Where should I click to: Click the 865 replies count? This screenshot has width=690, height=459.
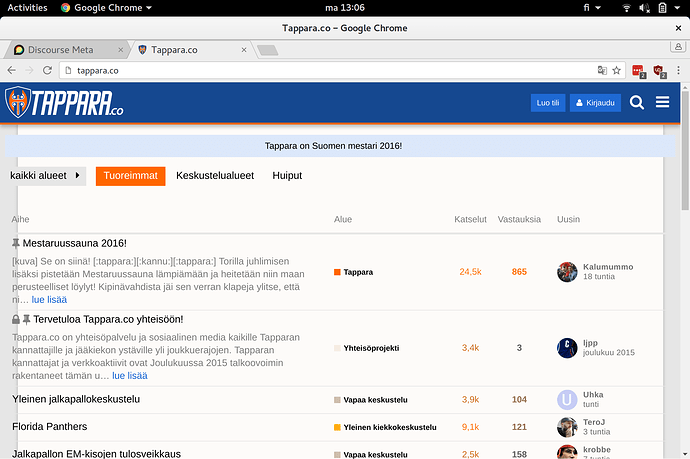[x=519, y=272]
